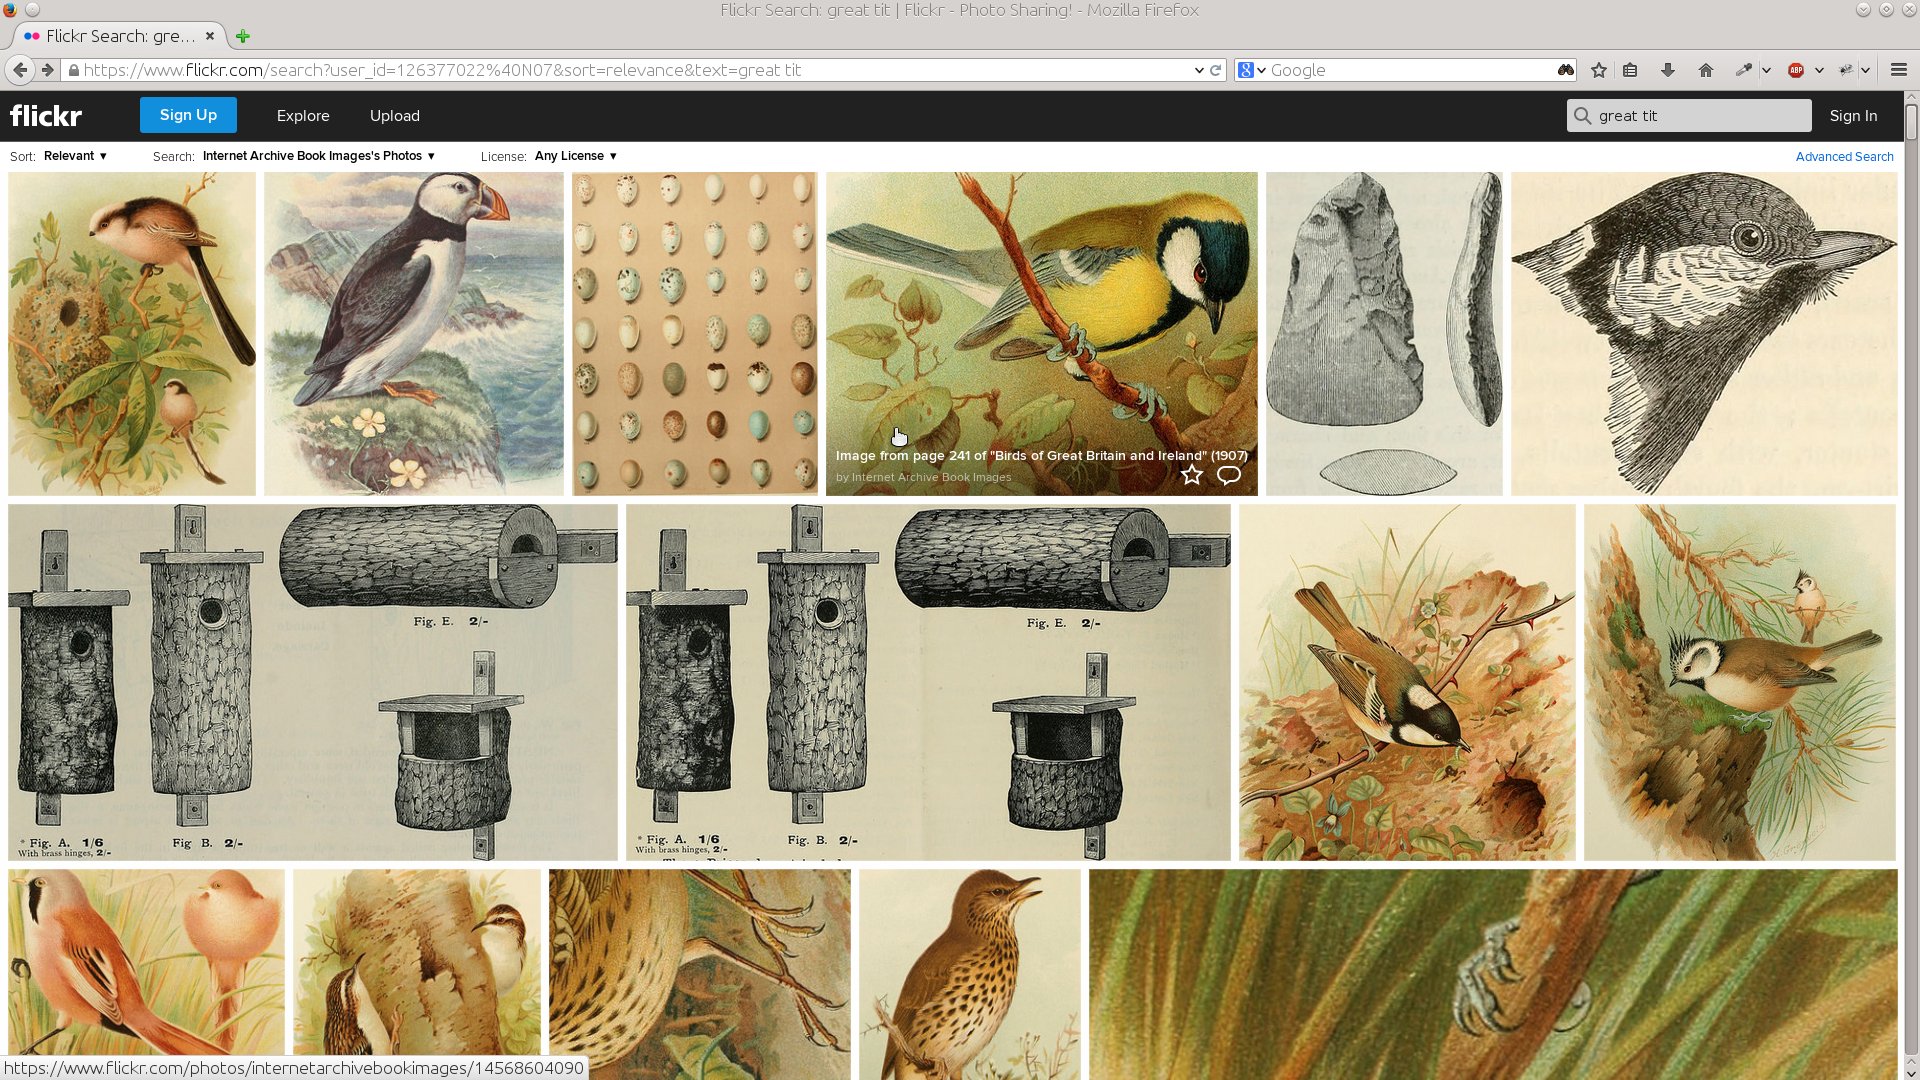The height and width of the screenshot is (1080, 1920).
Task: Expand the Adblock Plus dropdown arrow
Action: (1819, 70)
